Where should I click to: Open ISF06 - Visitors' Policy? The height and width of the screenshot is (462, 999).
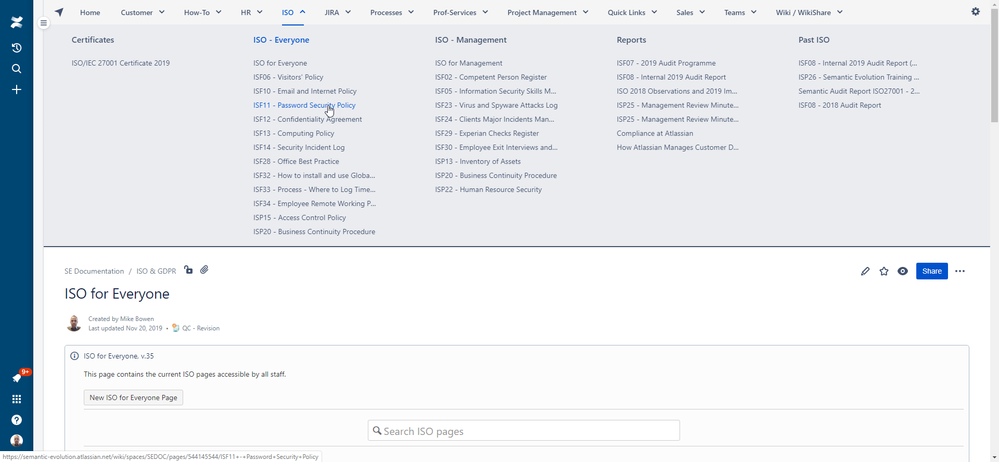[288, 77]
